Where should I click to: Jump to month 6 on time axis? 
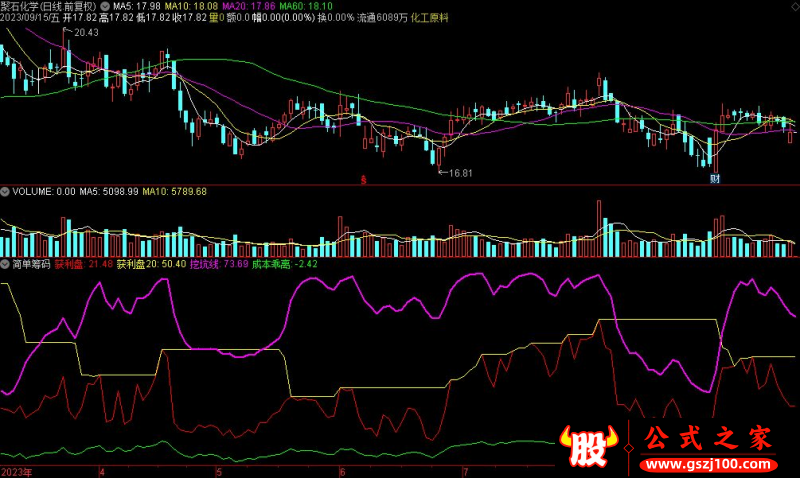pyautogui.click(x=342, y=472)
